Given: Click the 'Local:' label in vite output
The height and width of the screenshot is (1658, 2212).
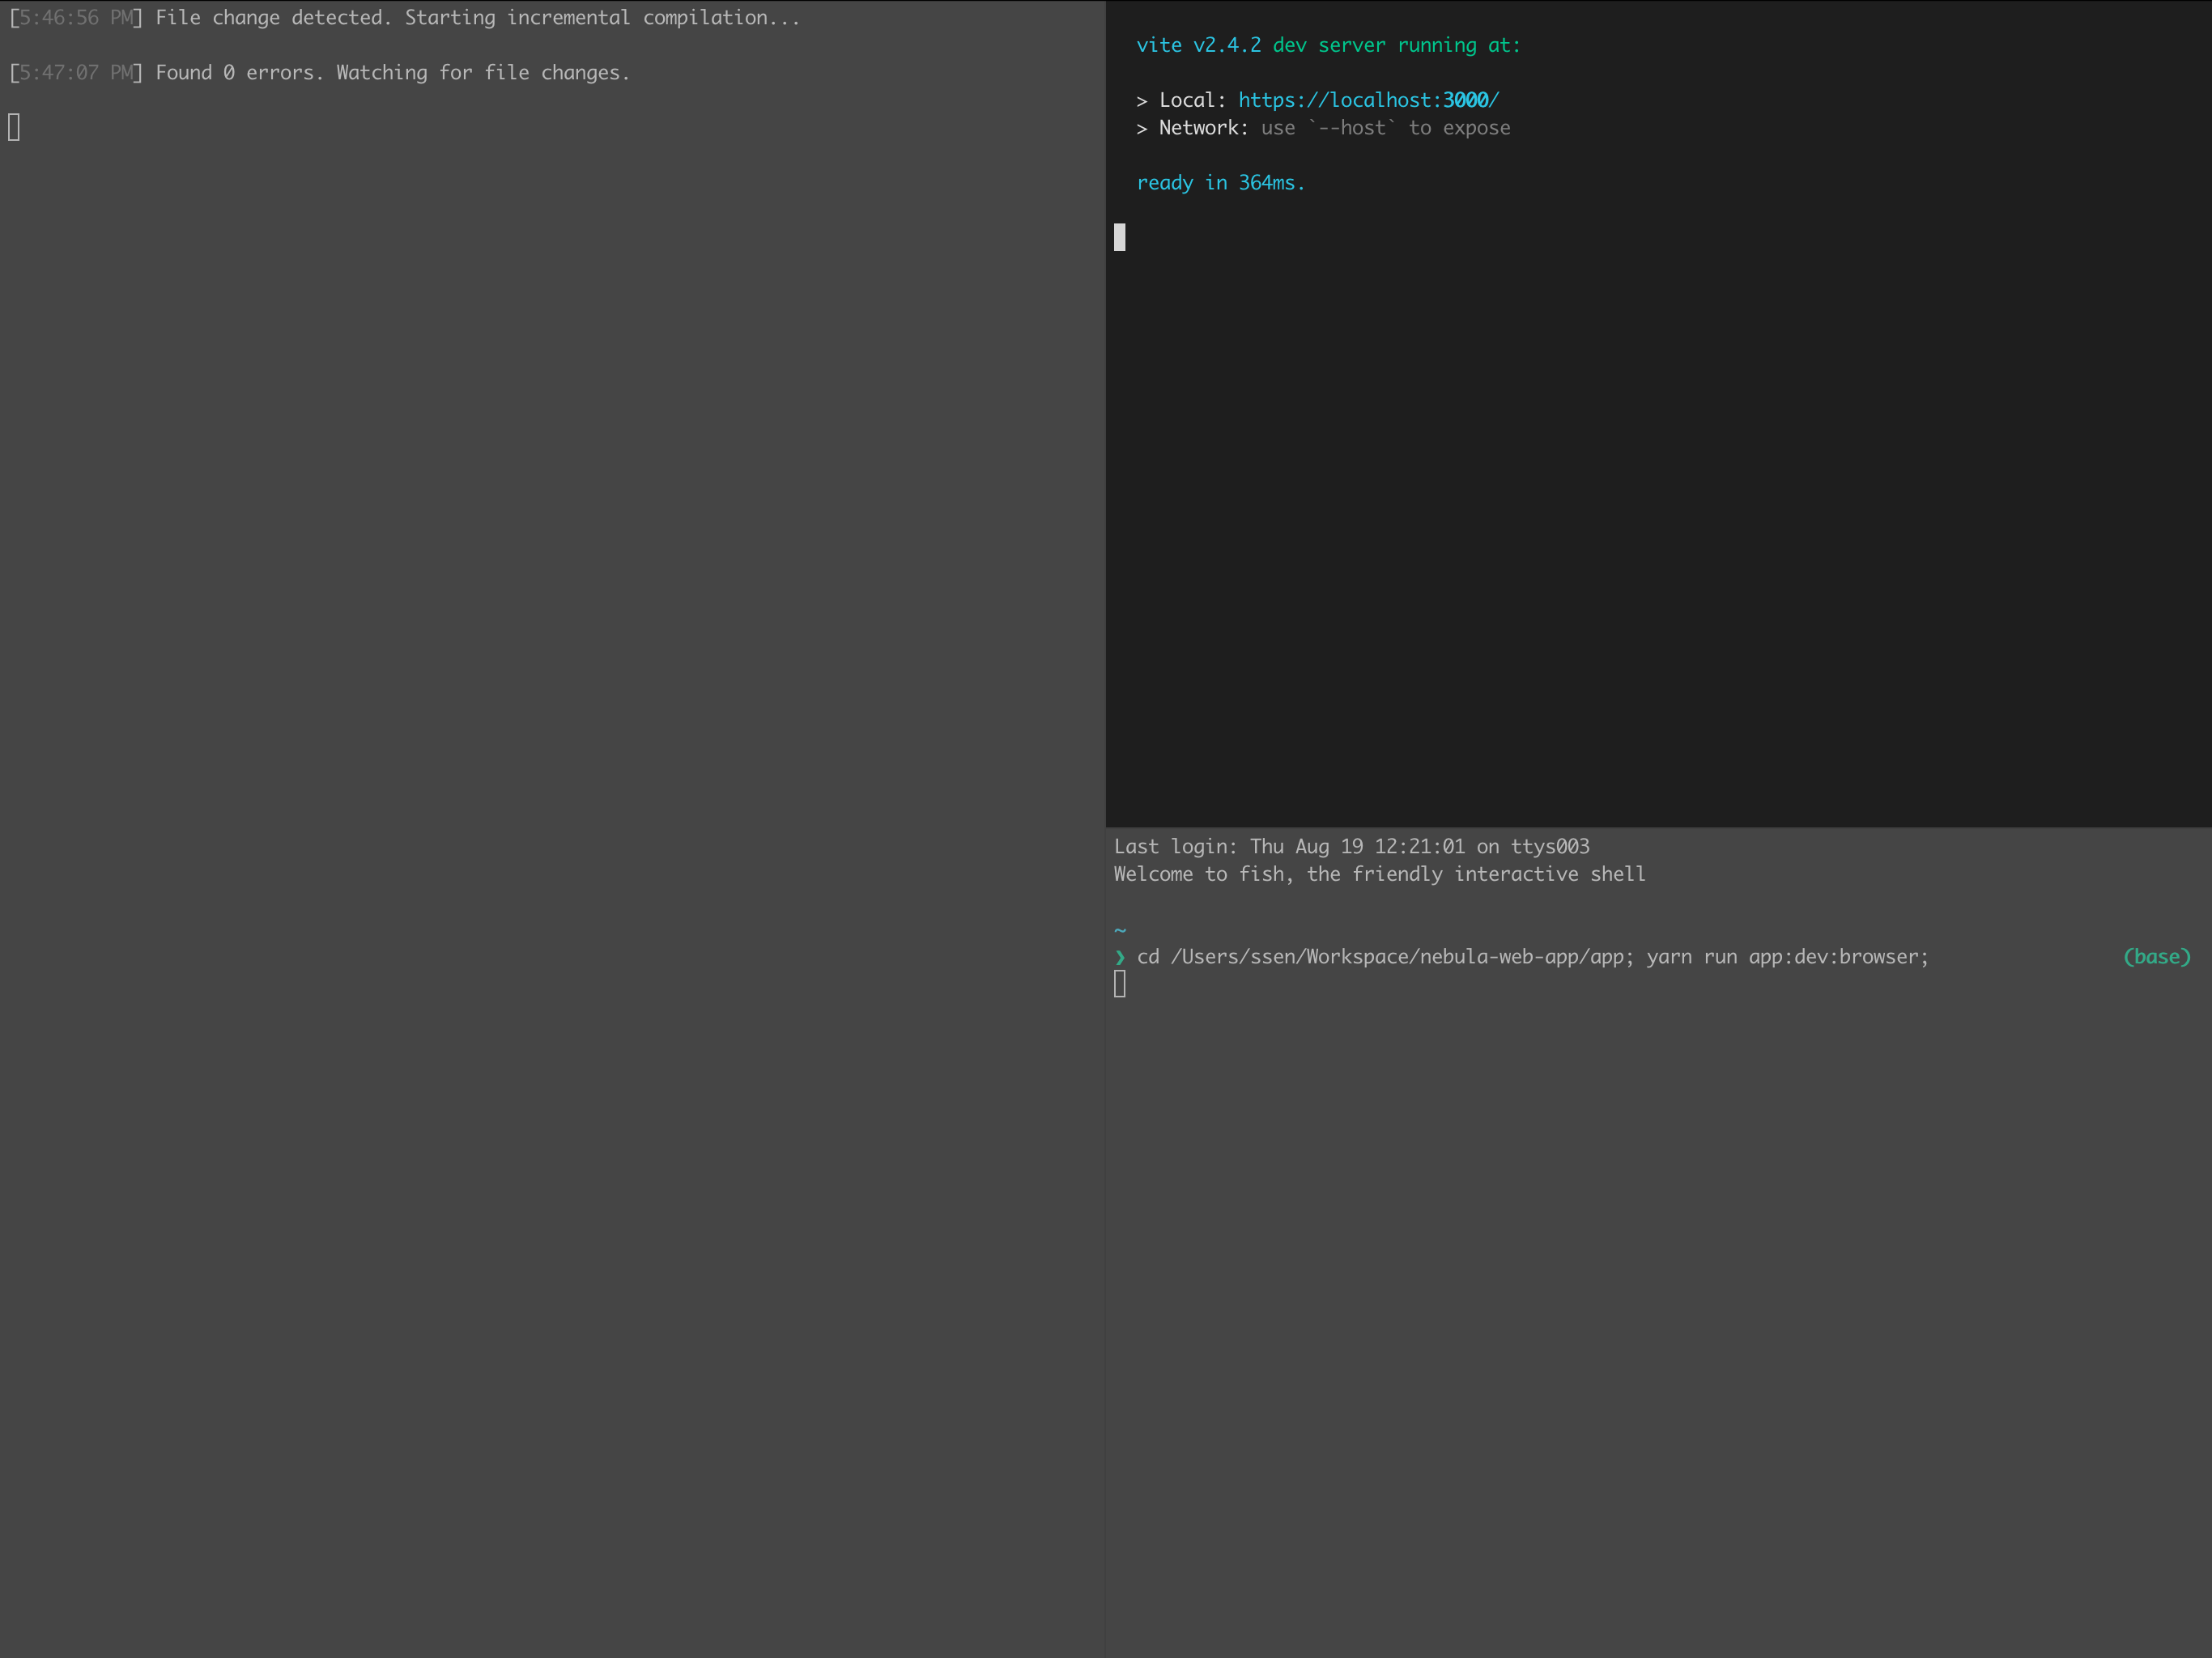Looking at the screenshot, I should [x=1191, y=100].
